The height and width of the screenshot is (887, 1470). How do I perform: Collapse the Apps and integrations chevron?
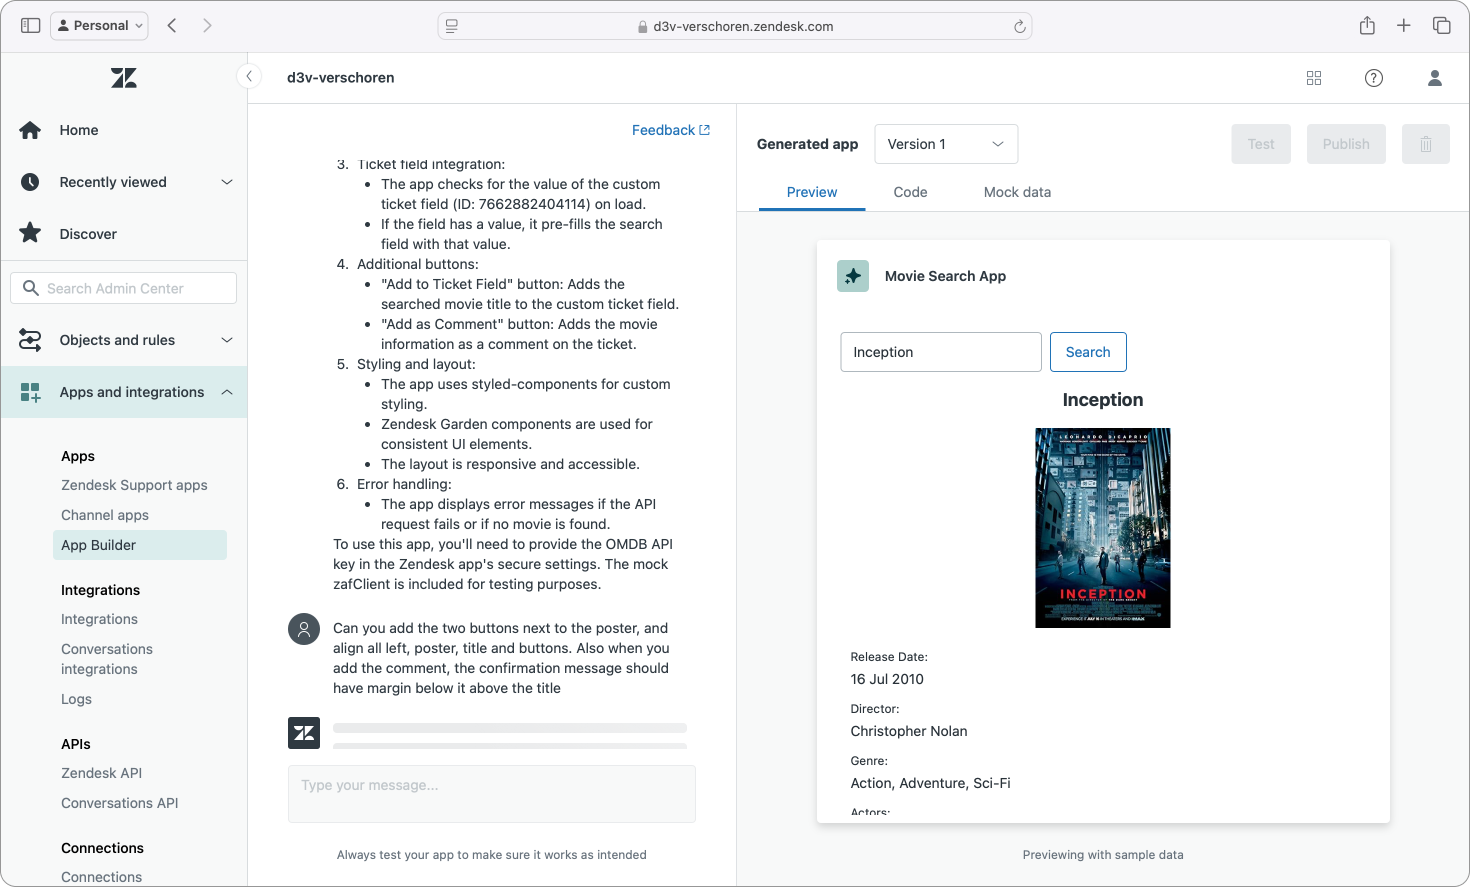[227, 392]
